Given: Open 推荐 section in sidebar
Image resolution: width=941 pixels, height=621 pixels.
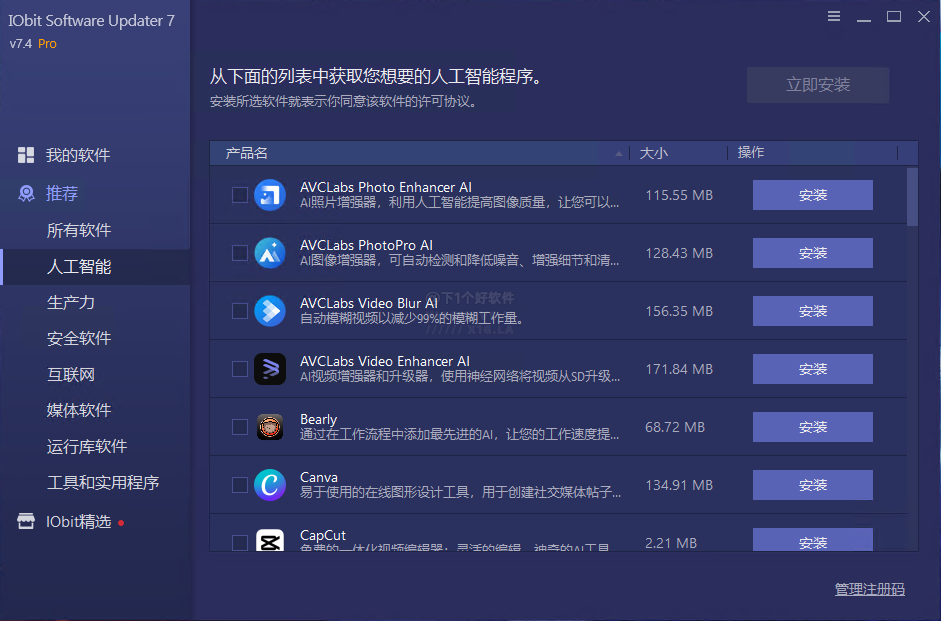Looking at the screenshot, I should coord(62,193).
